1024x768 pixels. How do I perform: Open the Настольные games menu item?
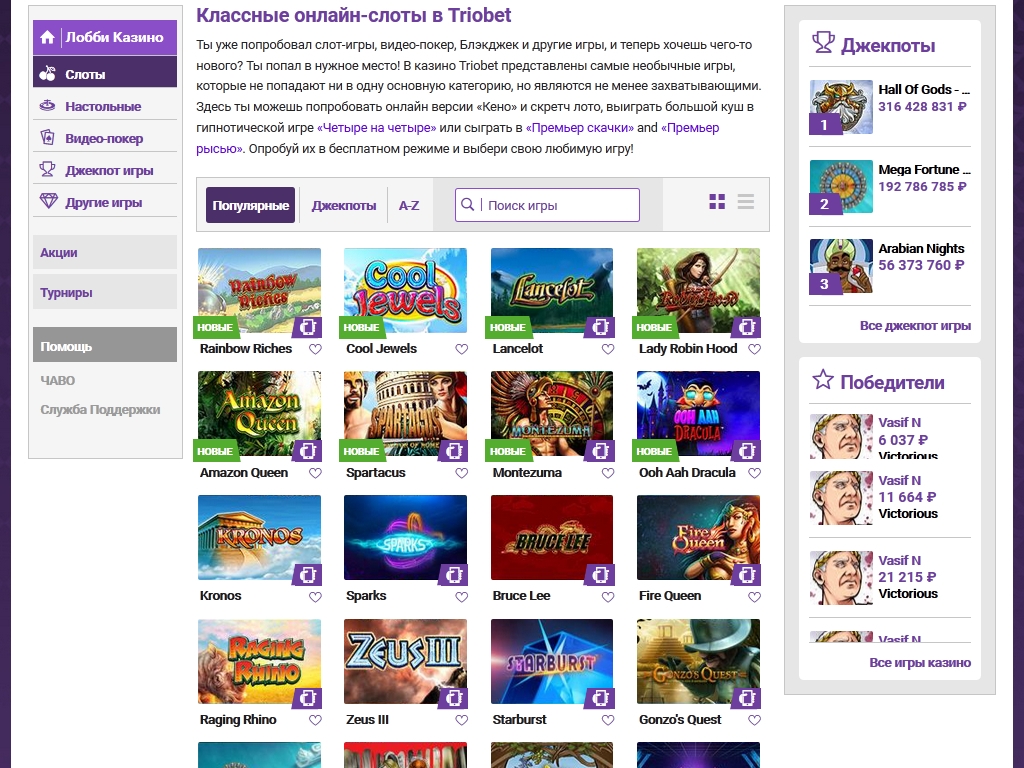103,106
